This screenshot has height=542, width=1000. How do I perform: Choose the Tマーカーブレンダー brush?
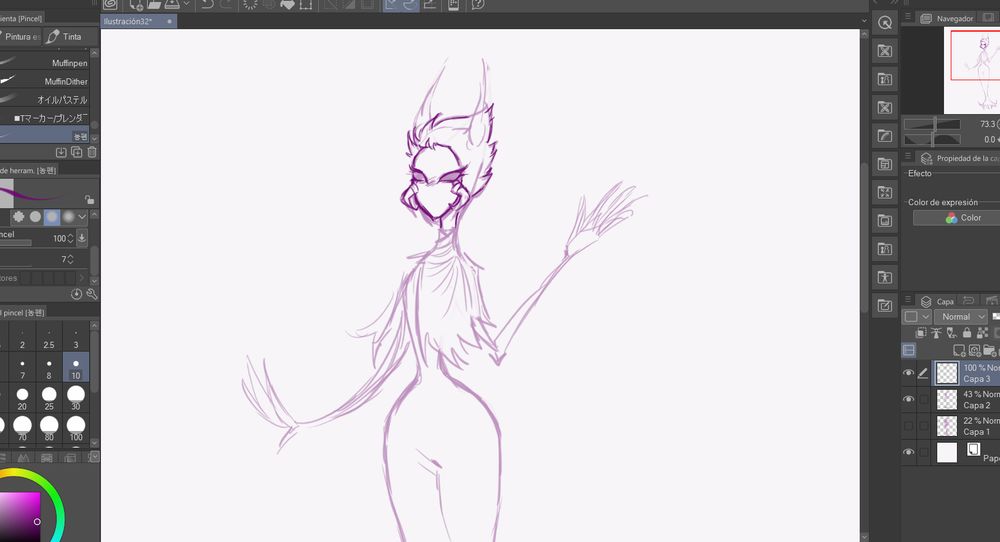point(44,118)
